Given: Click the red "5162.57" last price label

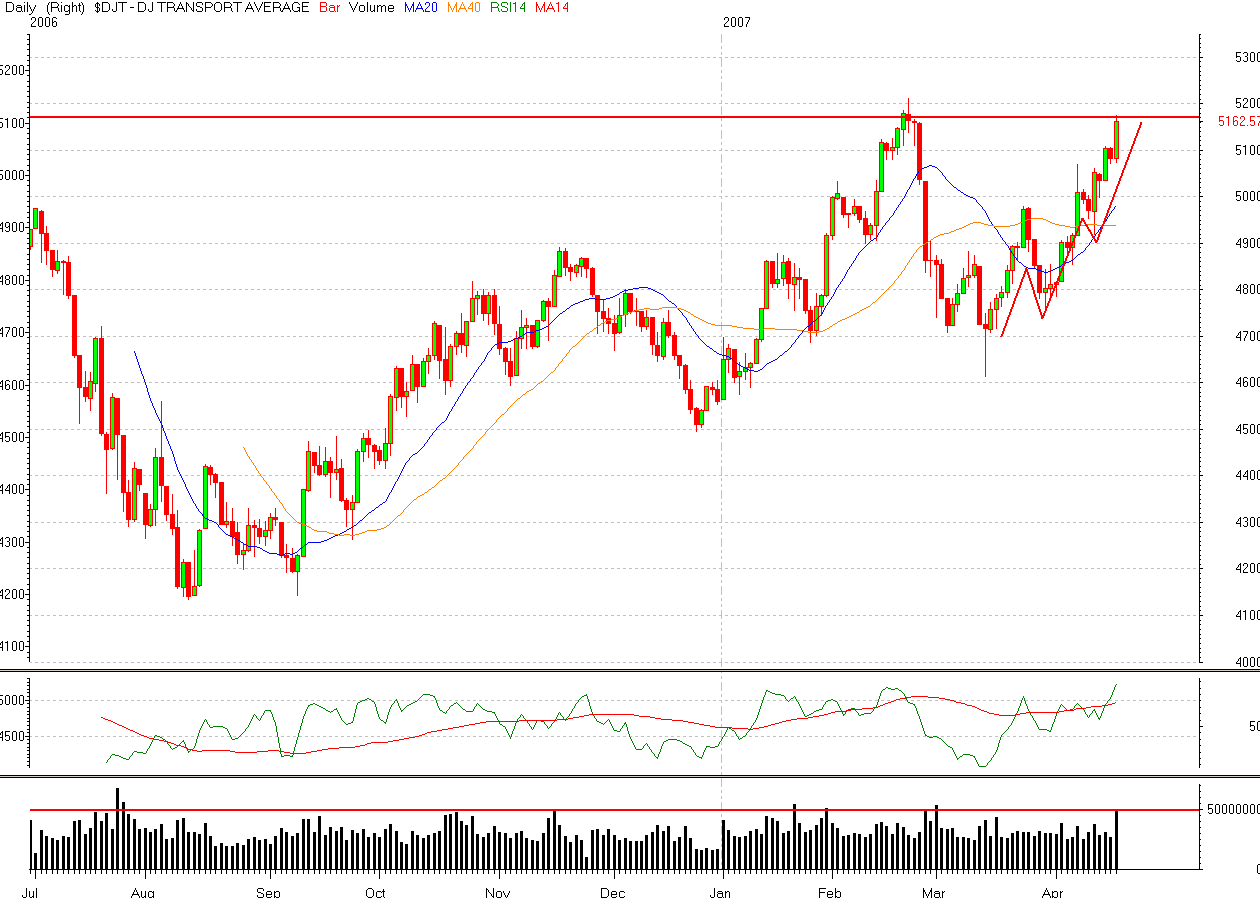Looking at the screenshot, I should coord(1238,122).
